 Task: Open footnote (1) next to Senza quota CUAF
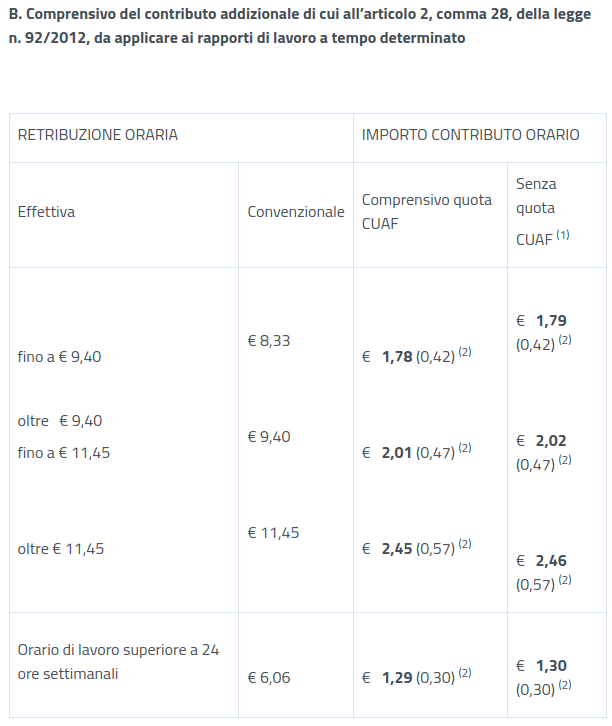563,235
